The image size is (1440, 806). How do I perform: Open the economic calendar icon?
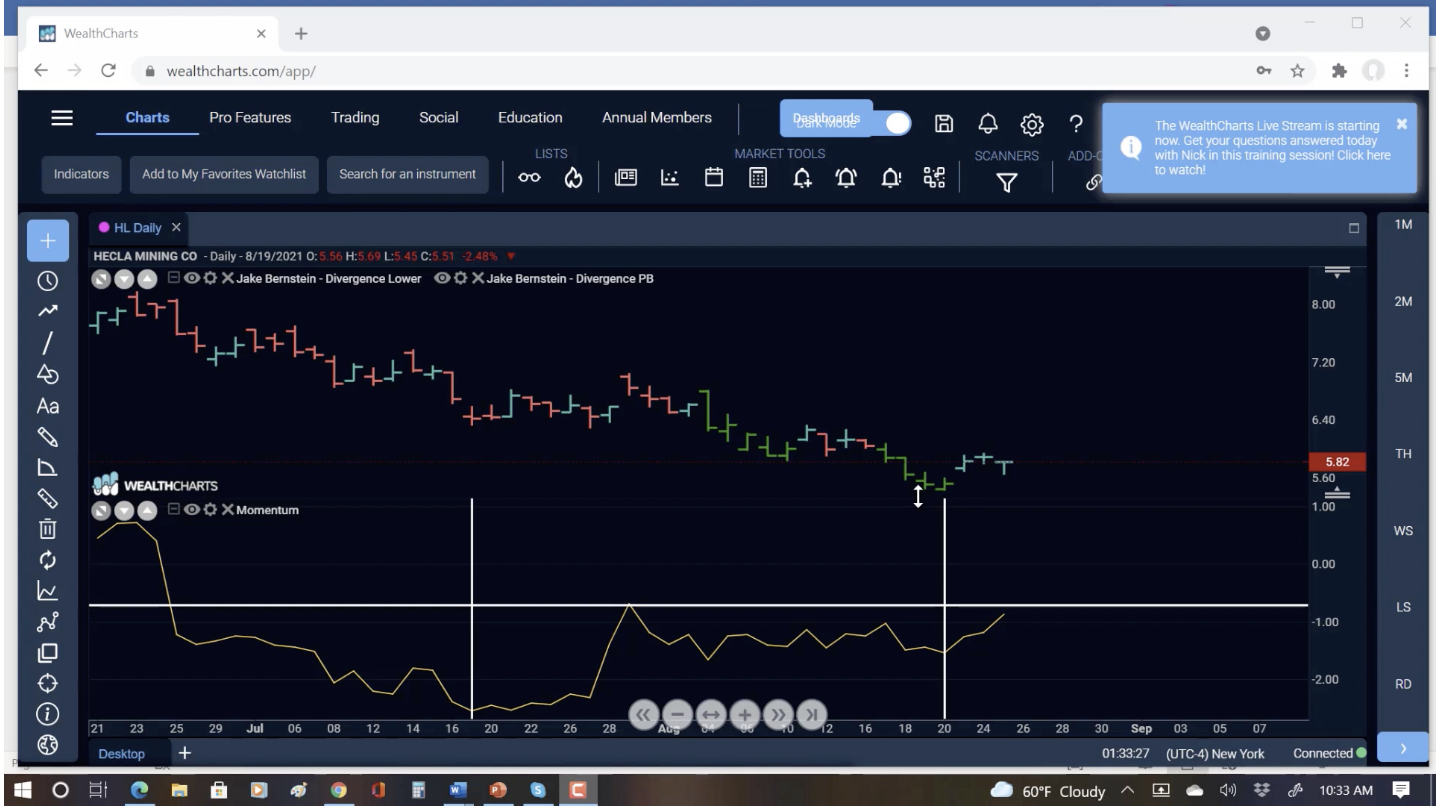(714, 178)
